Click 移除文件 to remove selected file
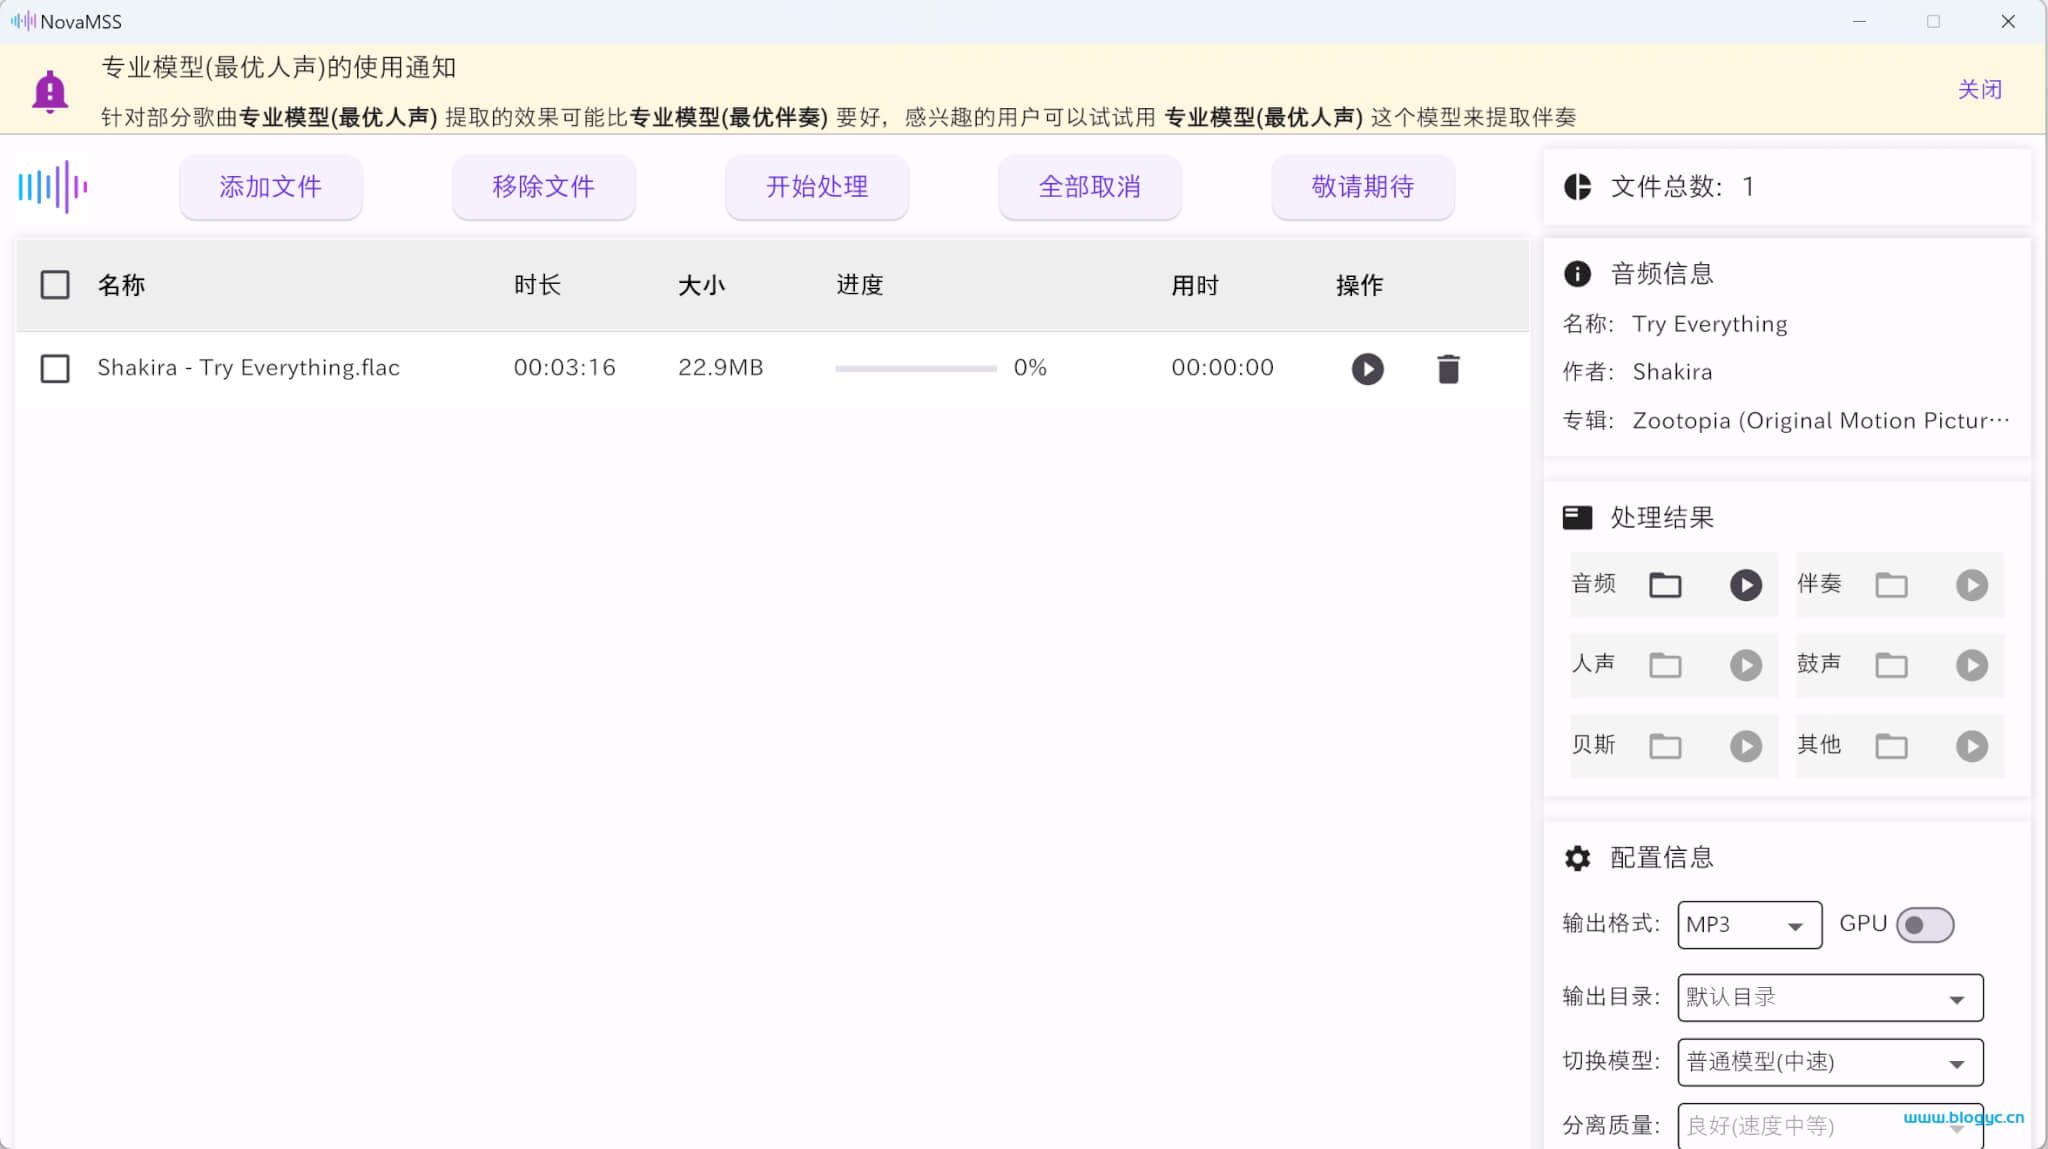The width and height of the screenshot is (2048, 1149). [544, 186]
